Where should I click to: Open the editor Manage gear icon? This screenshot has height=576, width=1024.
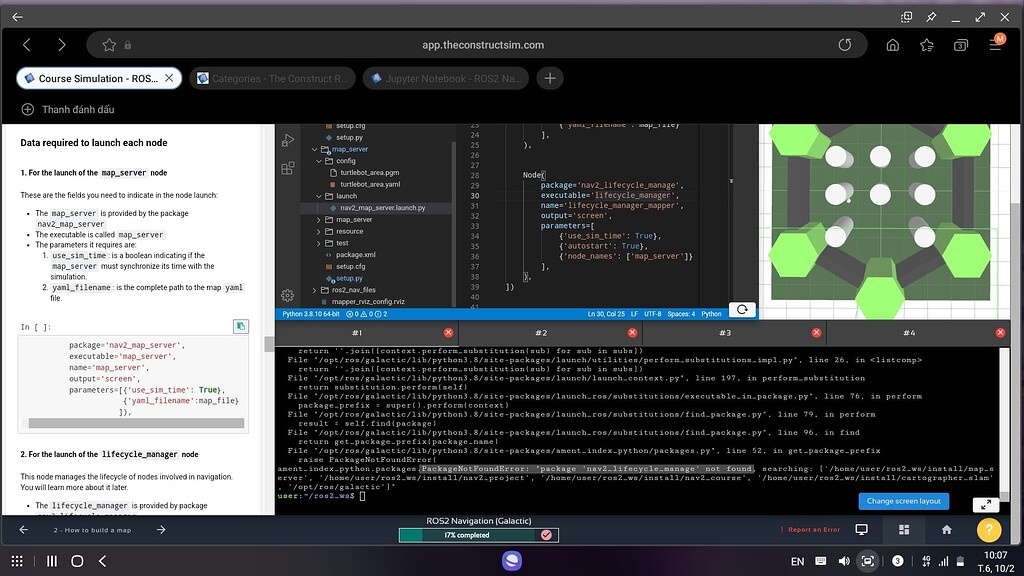point(288,295)
